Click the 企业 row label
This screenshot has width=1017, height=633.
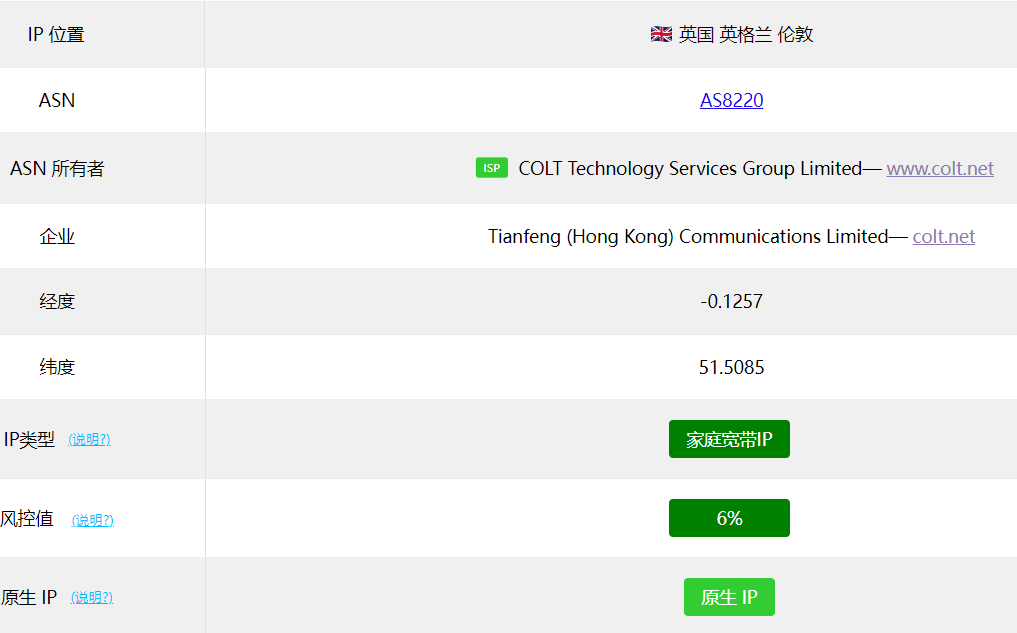pos(57,236)
